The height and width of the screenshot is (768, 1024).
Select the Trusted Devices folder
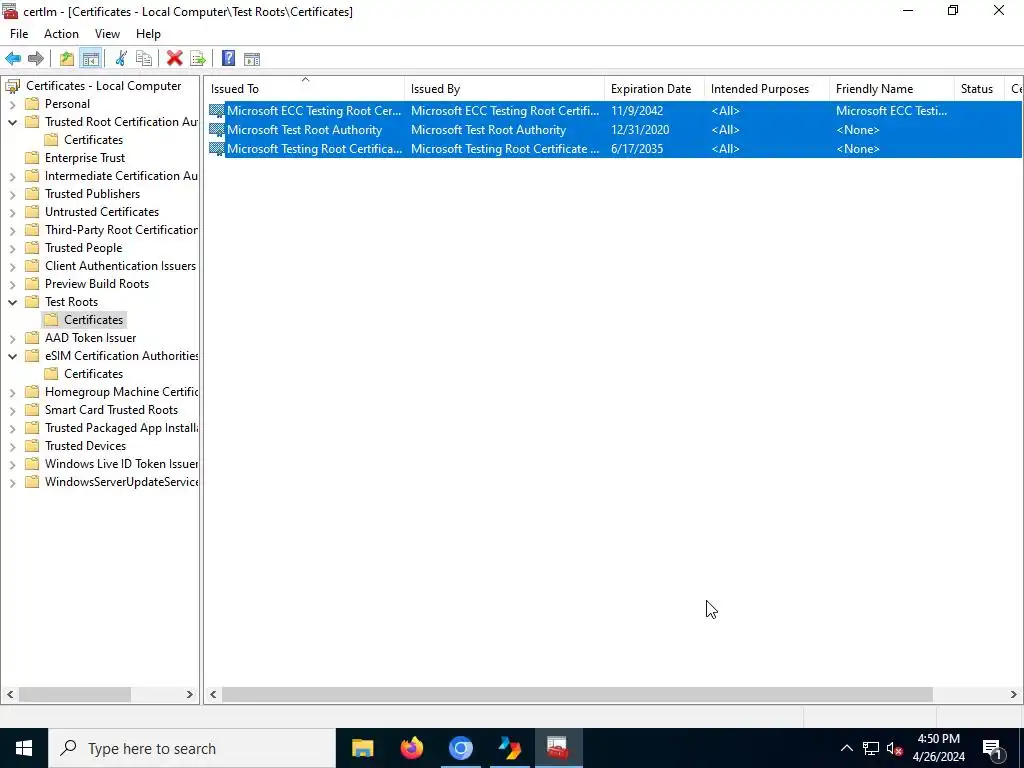[86, 446]
